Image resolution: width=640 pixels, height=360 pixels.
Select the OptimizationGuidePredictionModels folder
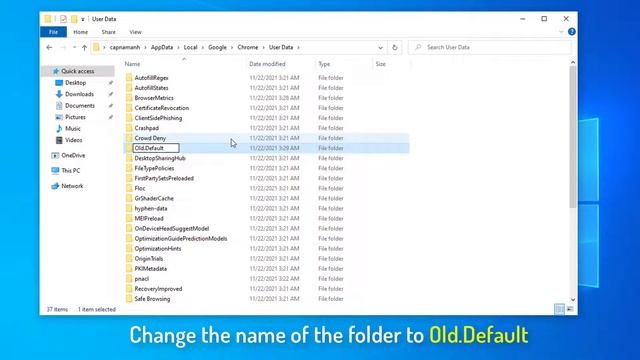click(181, 238)
